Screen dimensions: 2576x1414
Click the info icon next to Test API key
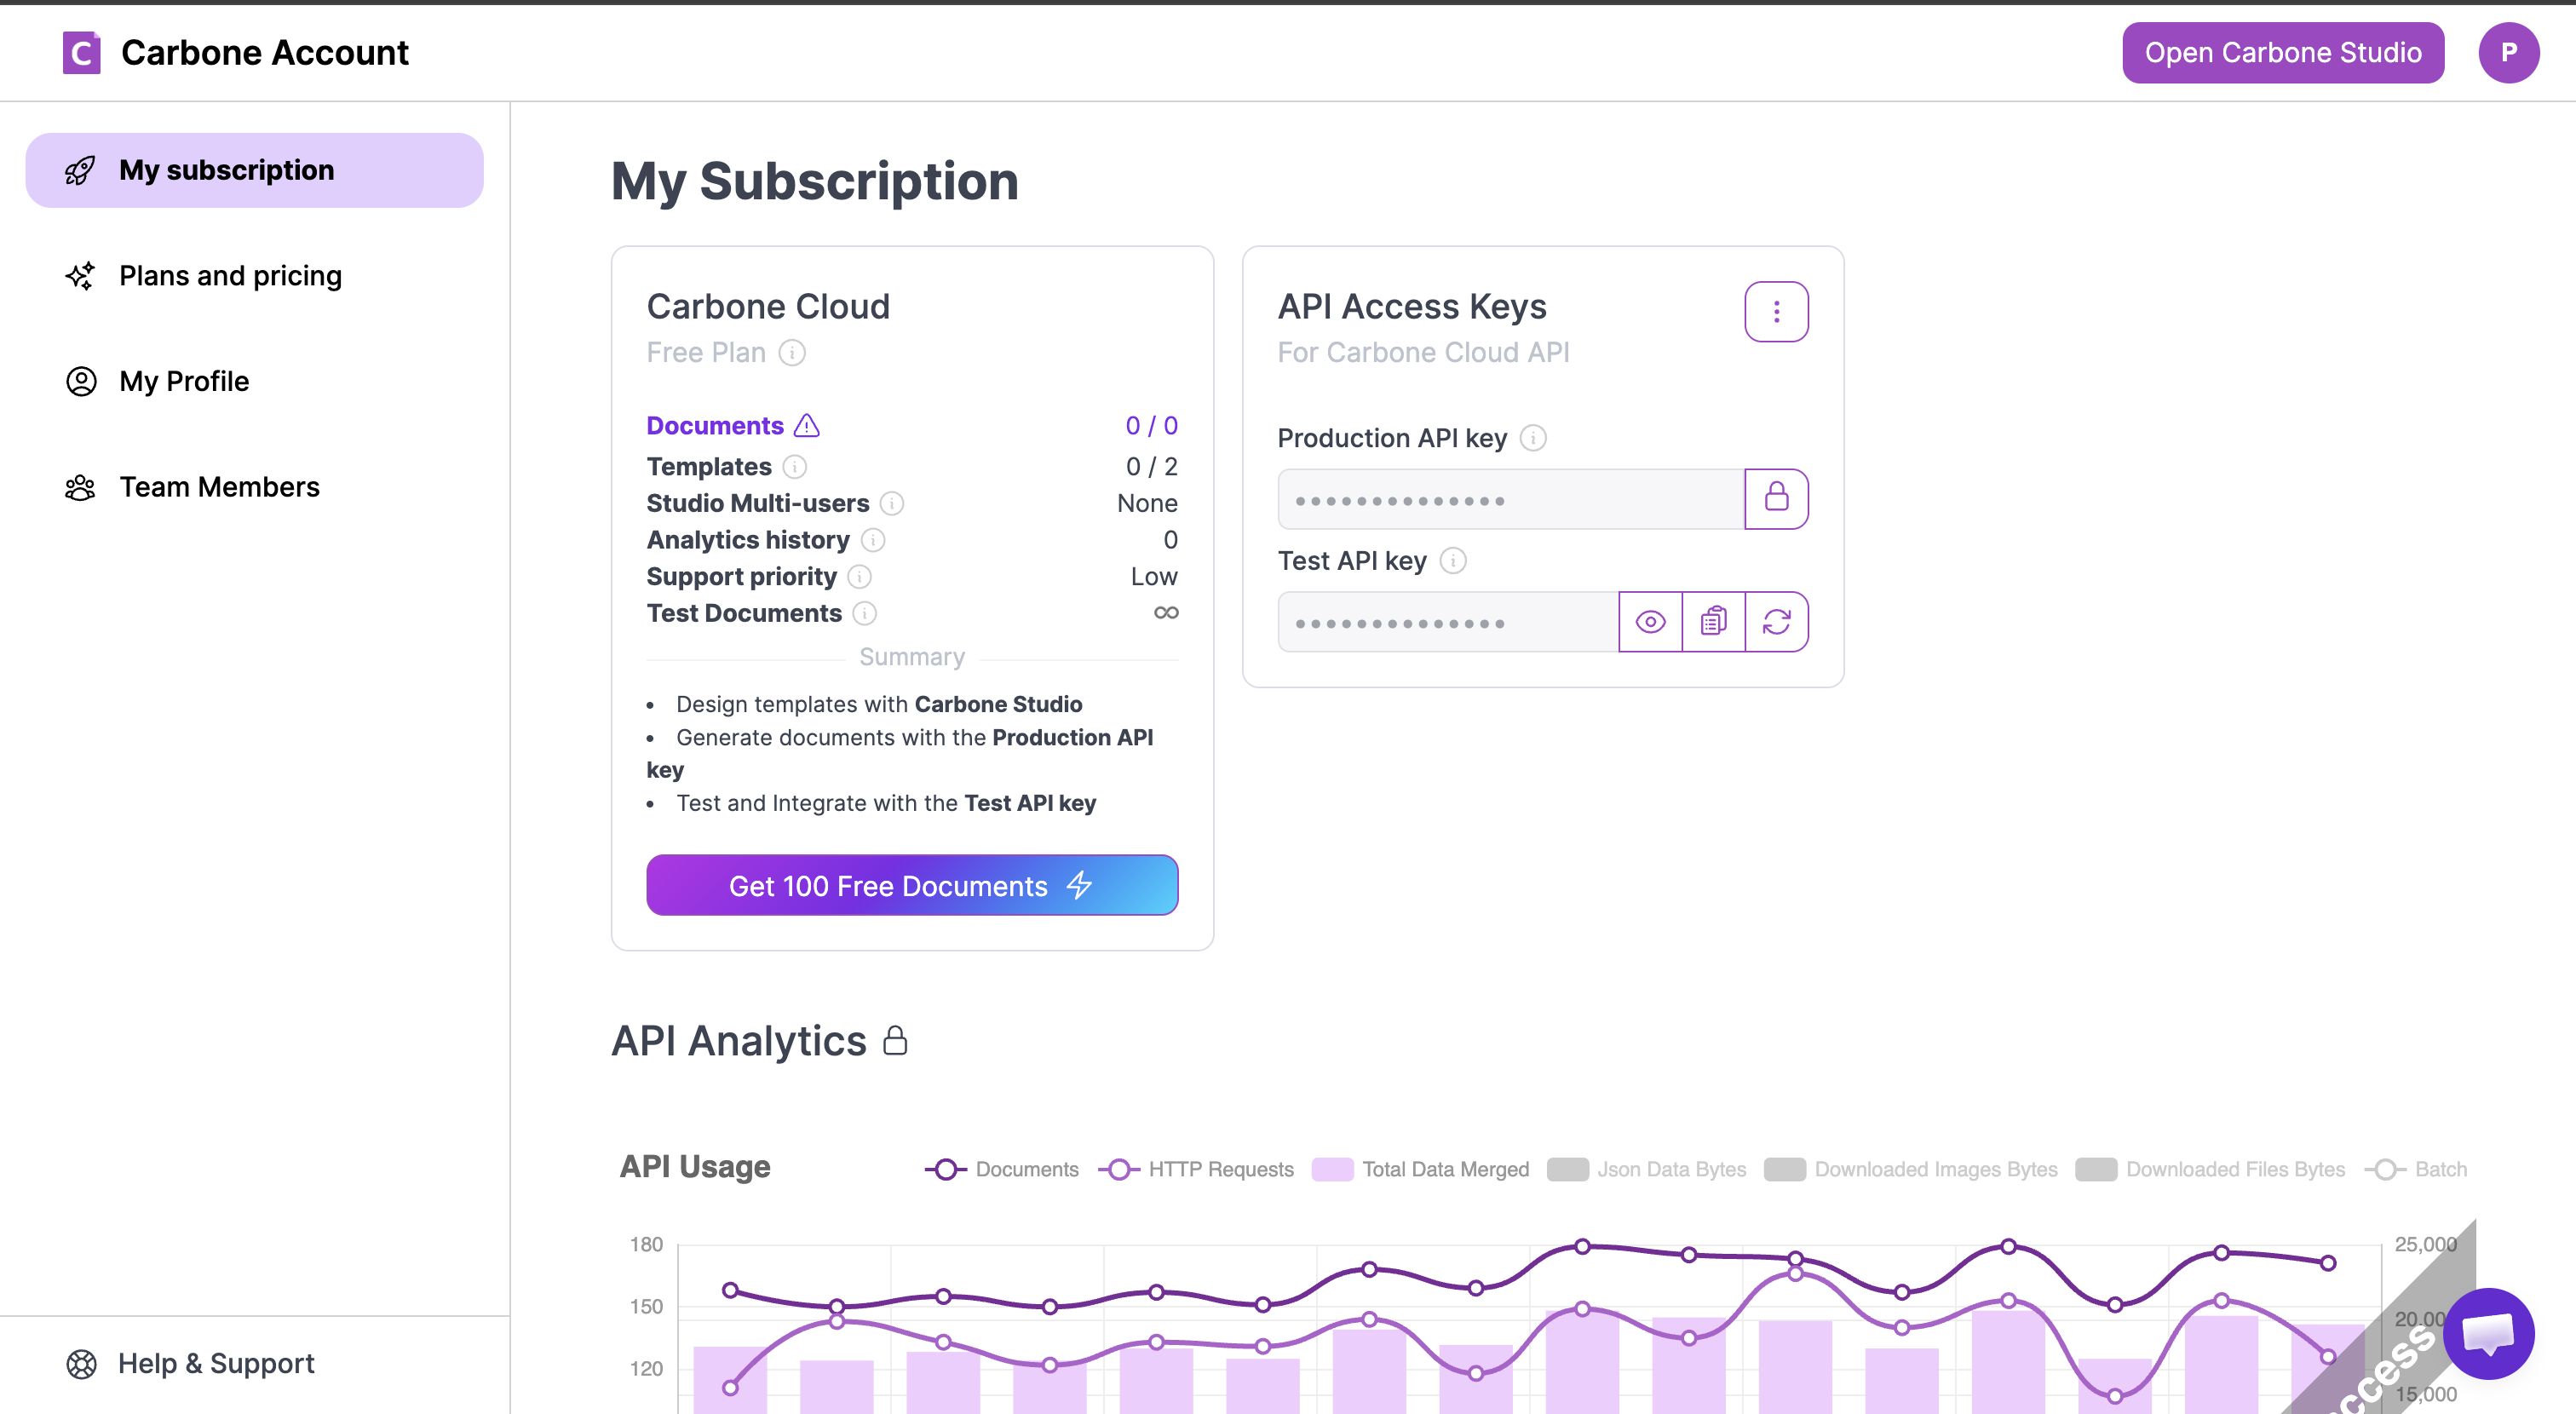[x=1453, y=561]
